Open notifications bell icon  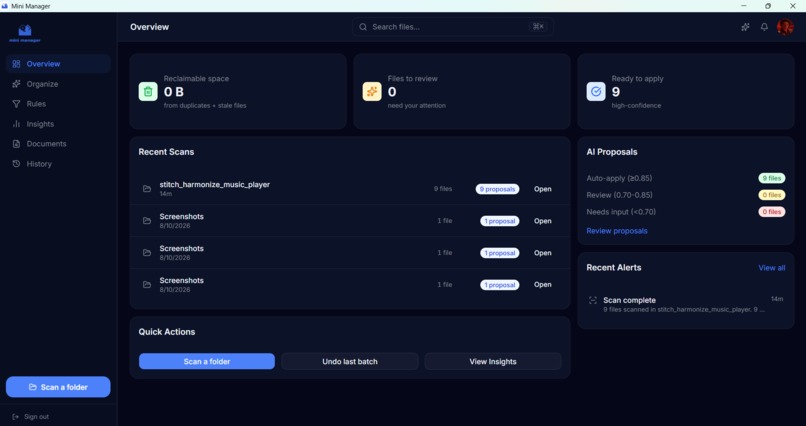click(x=764, y=27)
